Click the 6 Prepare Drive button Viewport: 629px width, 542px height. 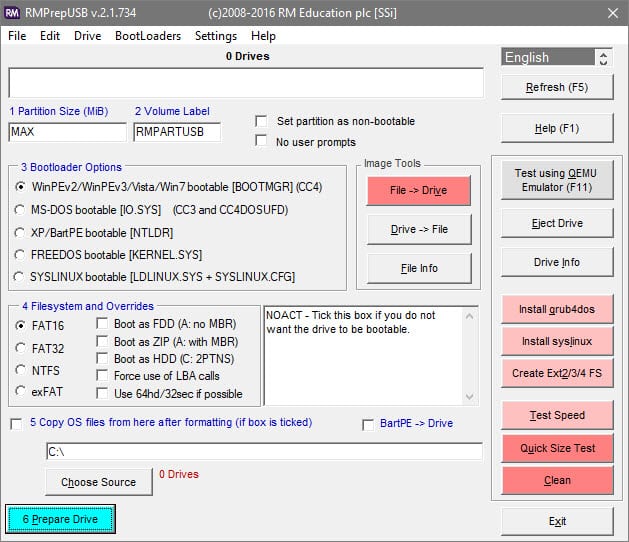(60, 519)
